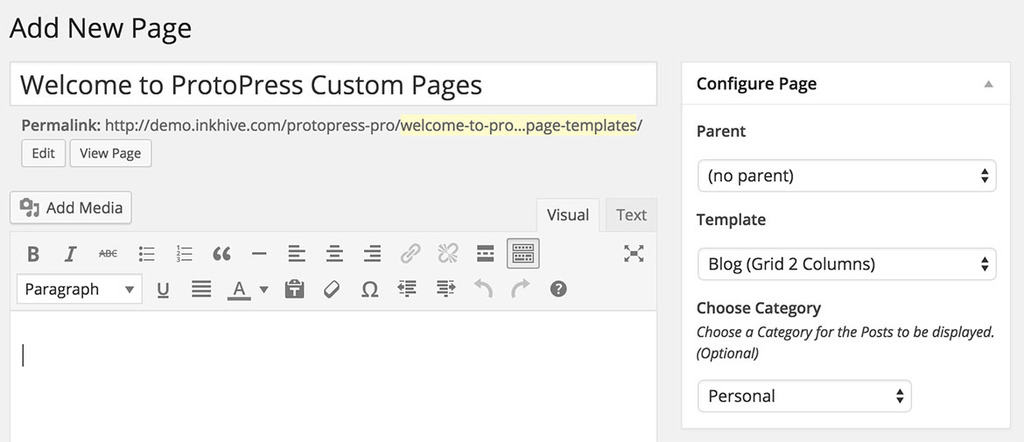Underline the selected text
Image resolution: width=1024 pixels, height=442 pixels.
tap(163, 289)
